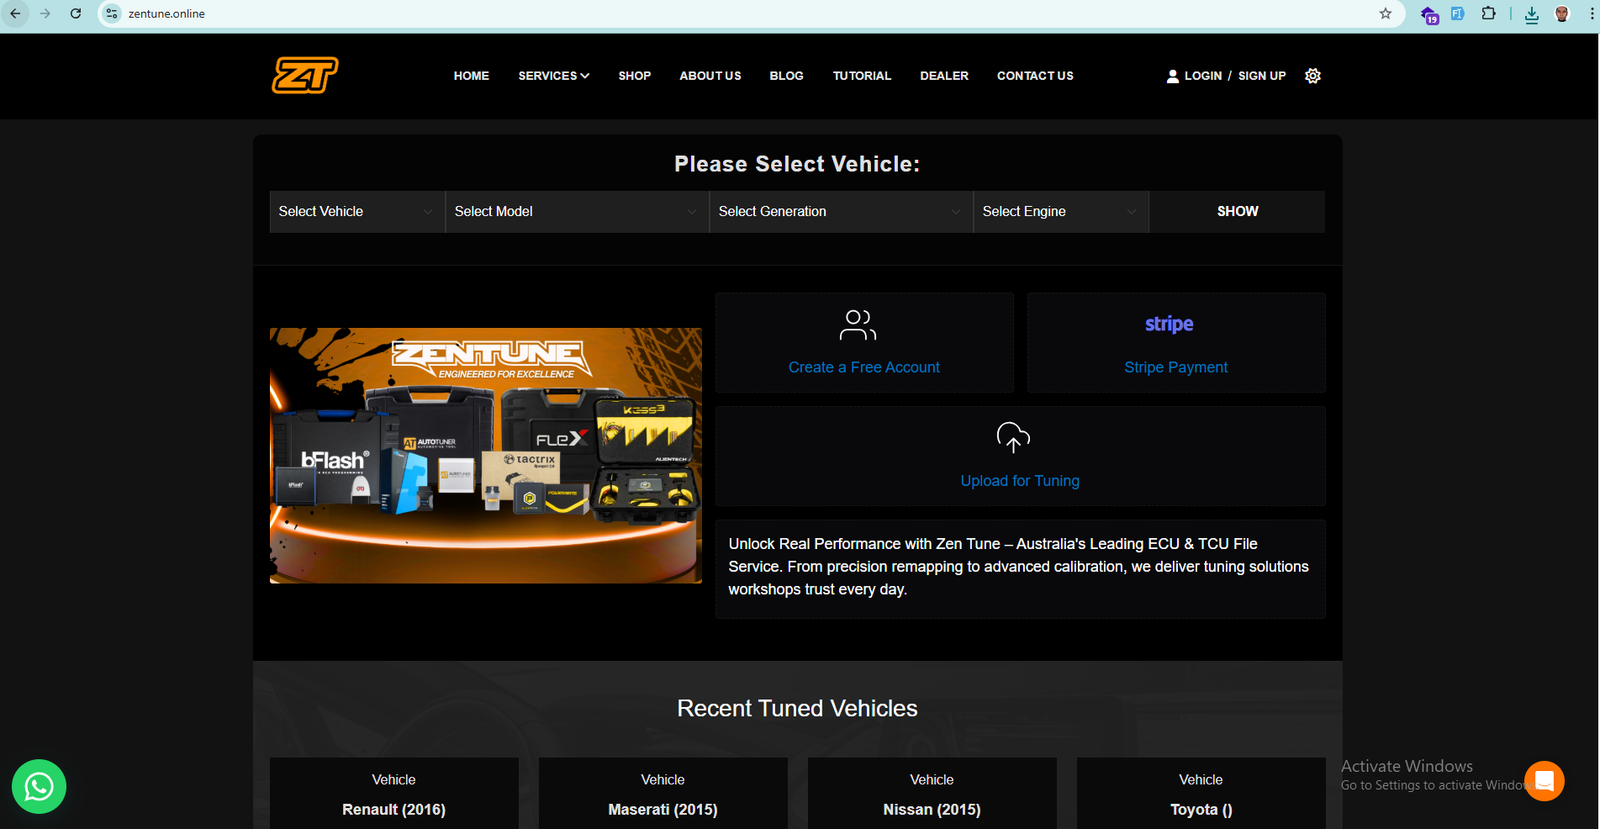Open the Tutorial page
Image resolution: width=1600 pixels, height=829 pixels.
[862, 76]
